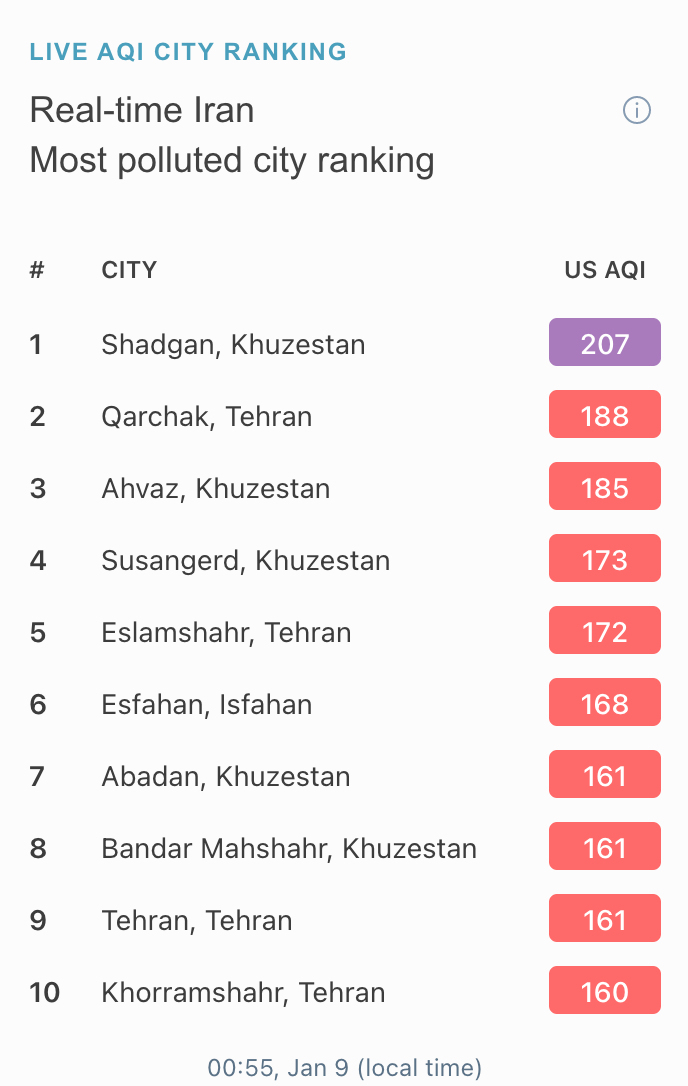Select the 185 AQI value badge
The image size is (688, 1086).
pyautogui.click(x=605, y=486)
